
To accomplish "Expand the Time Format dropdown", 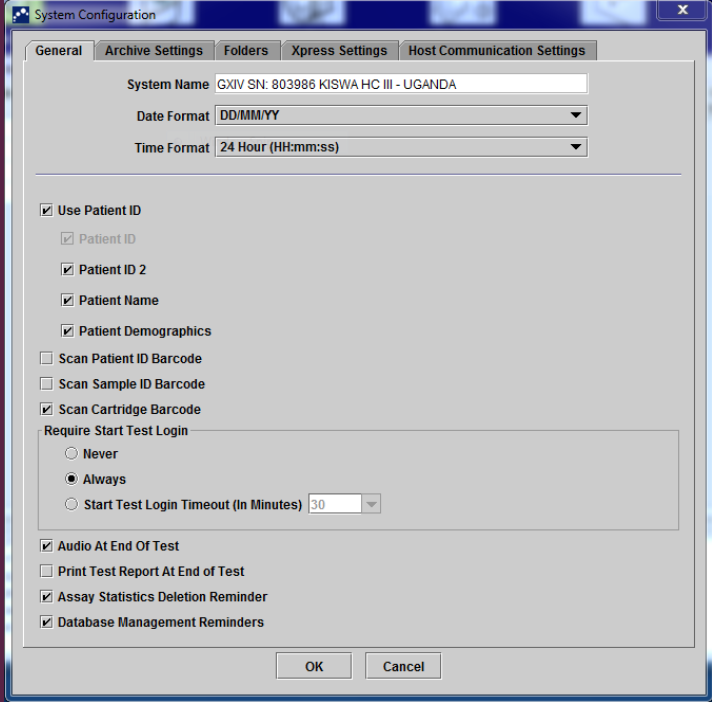I will 401,147.
